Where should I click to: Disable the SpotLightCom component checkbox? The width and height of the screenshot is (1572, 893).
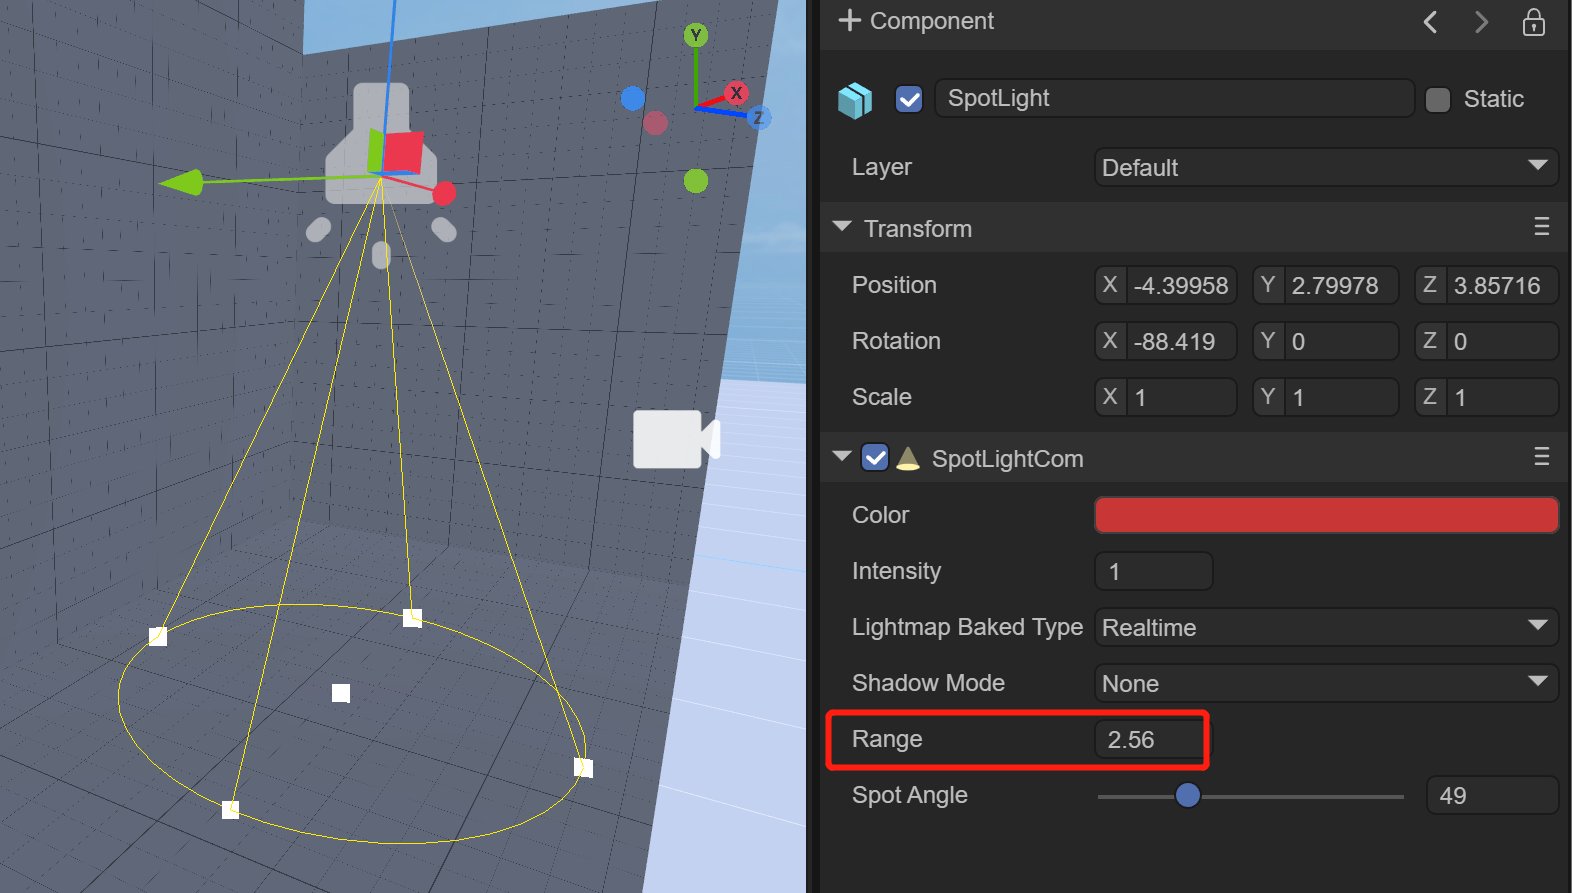tap(875, 458)
